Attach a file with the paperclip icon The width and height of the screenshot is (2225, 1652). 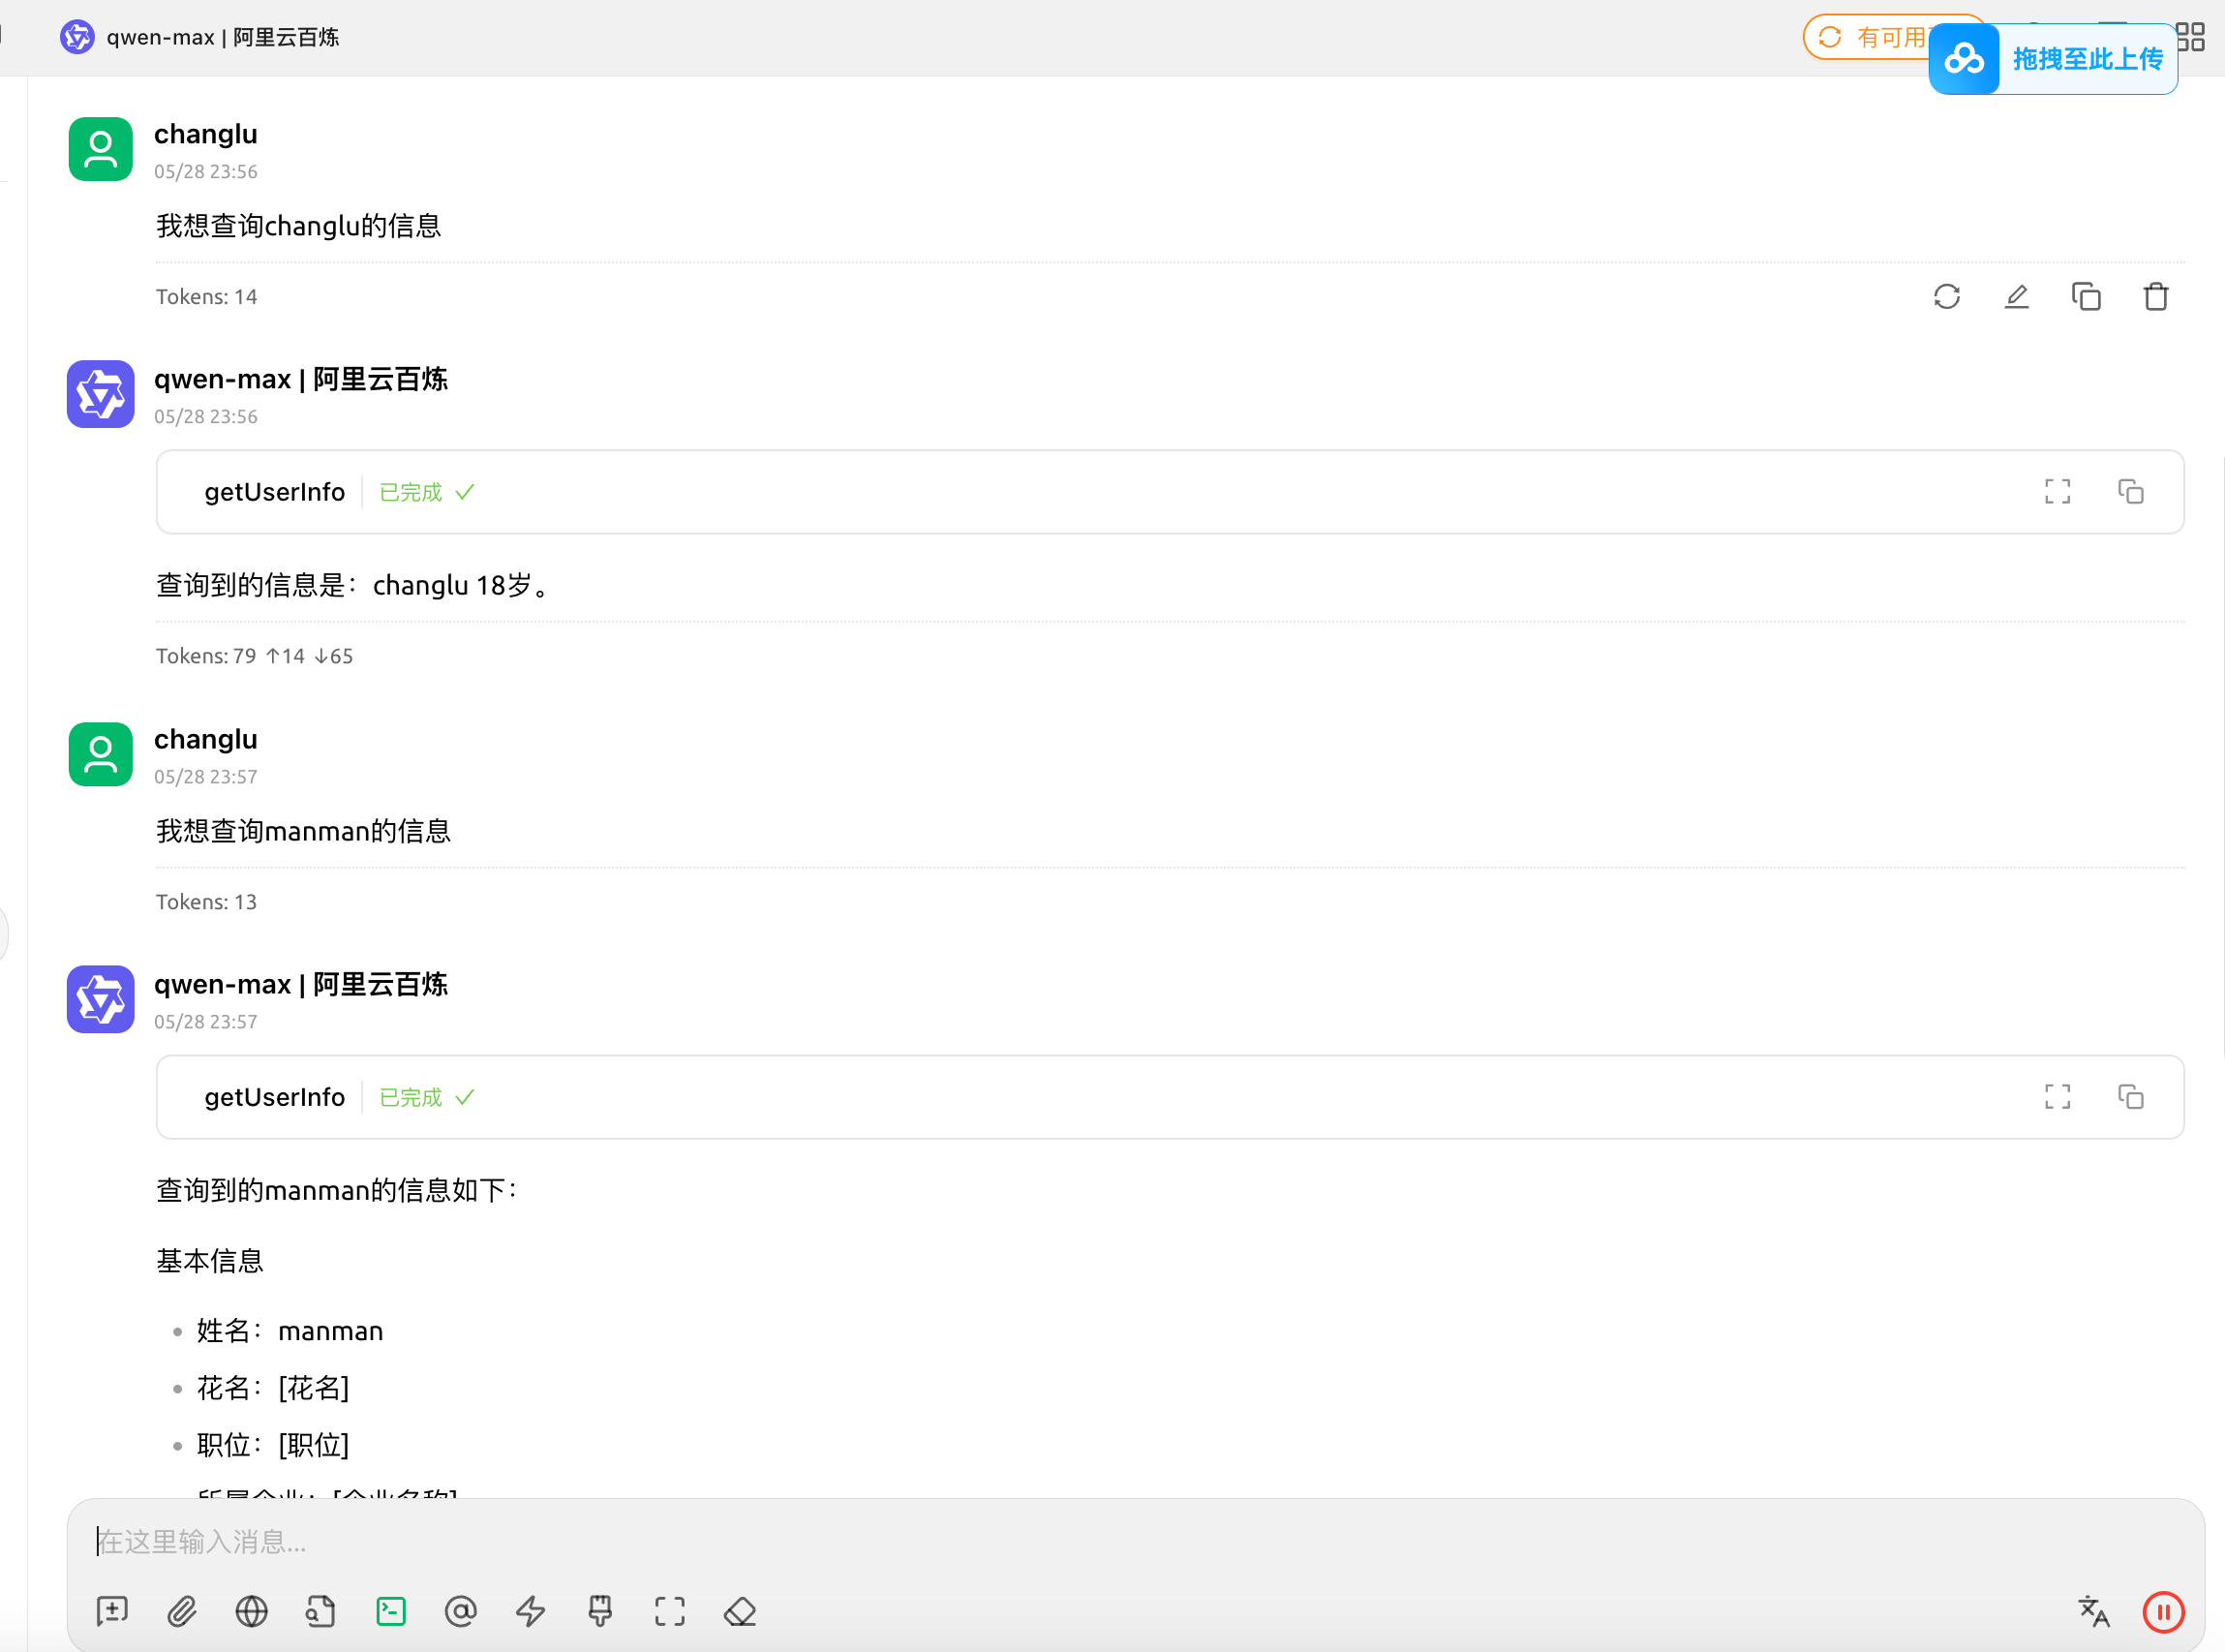pyautogui.click(x=182, y=1611)
